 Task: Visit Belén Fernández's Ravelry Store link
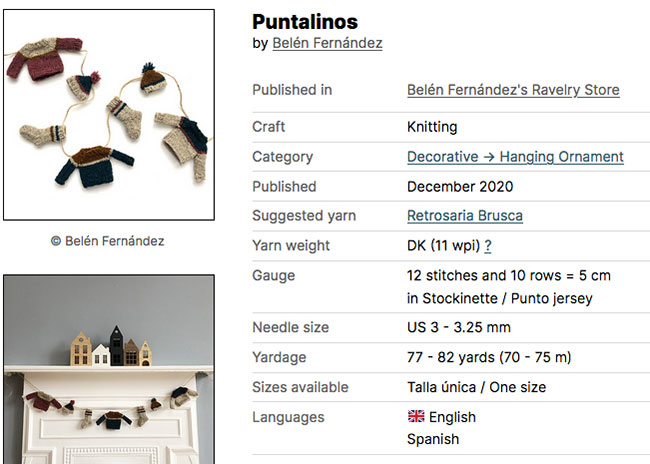tap(513, 90)
